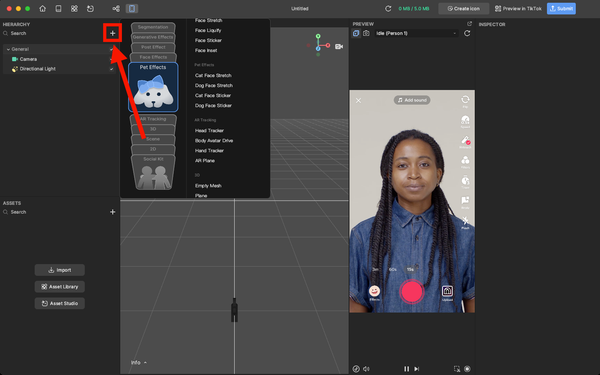The width and height of the screenshot is (600, 375).
Task: Add Body Avatar Drive object
Action: (214, 140)
